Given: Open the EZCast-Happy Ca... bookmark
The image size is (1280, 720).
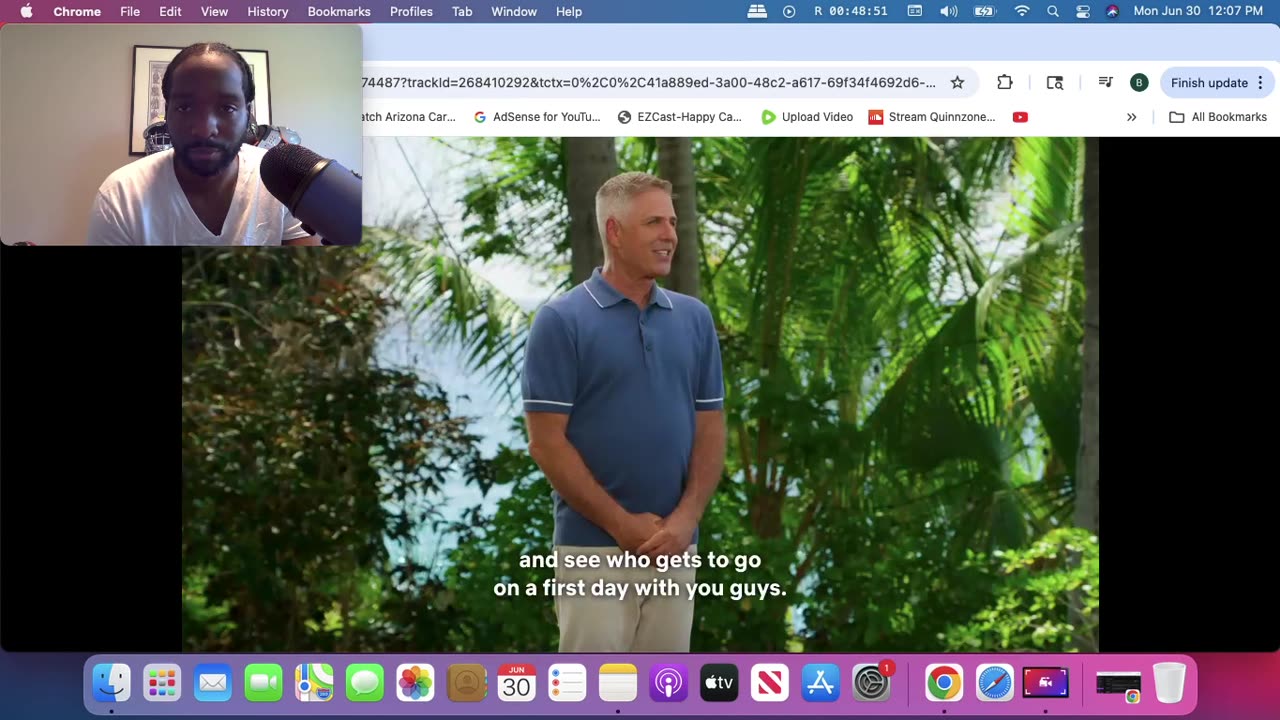Looking at the screenshot, I should click(x=680, y=117).
